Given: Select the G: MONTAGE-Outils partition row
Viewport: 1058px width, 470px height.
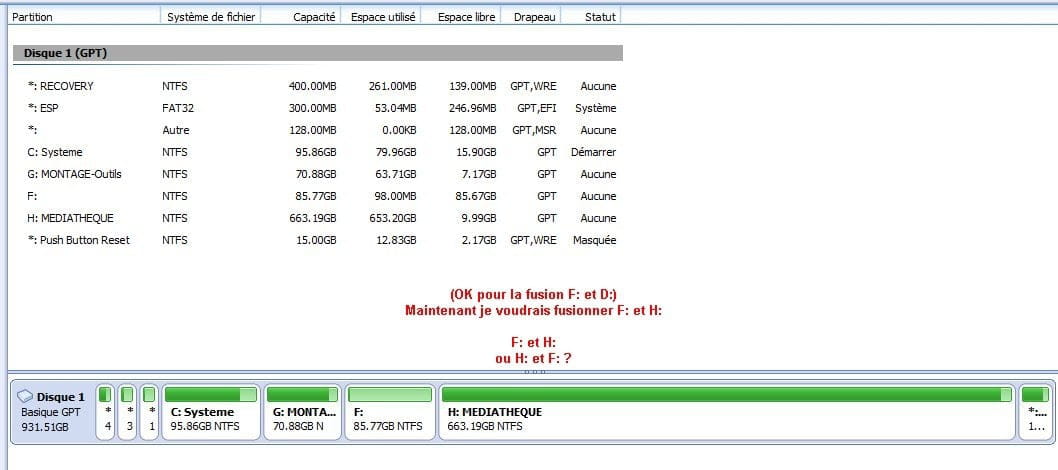Looking at the screenshot, I should (318, 174).
